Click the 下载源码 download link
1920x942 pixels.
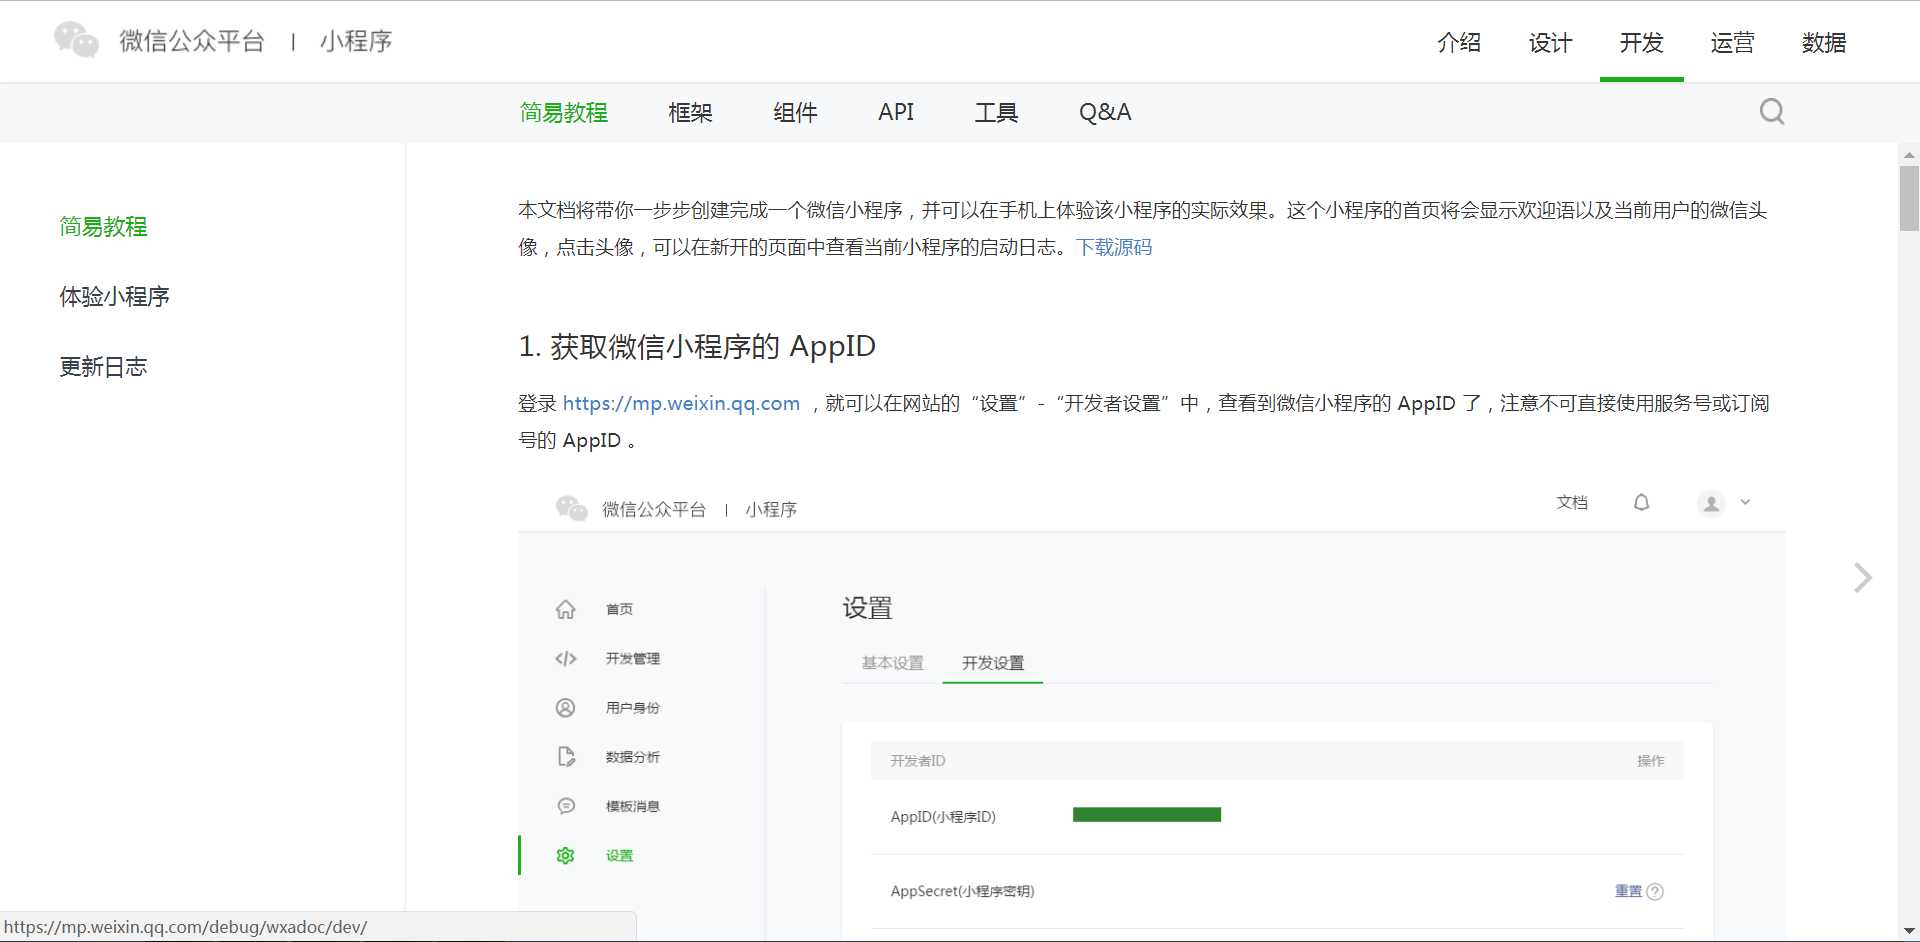tap(1115, 247)
